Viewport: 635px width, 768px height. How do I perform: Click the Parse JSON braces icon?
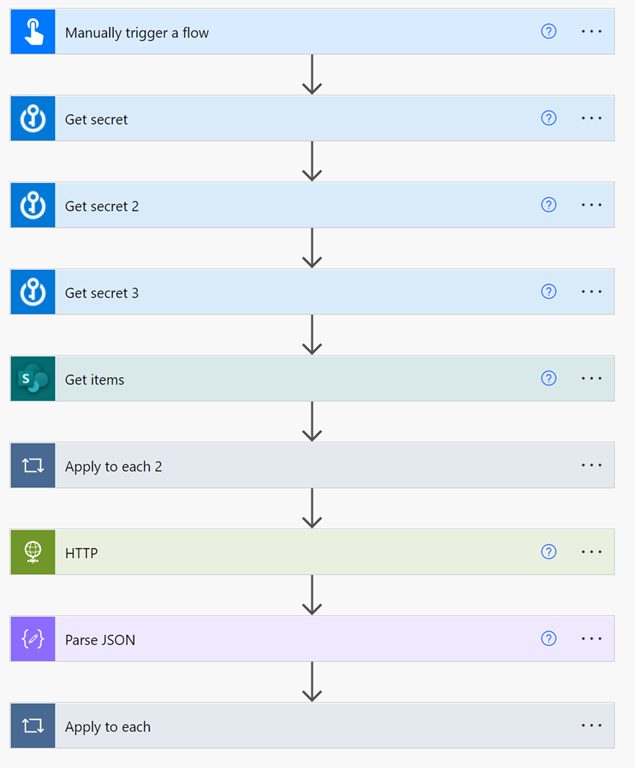33,639
